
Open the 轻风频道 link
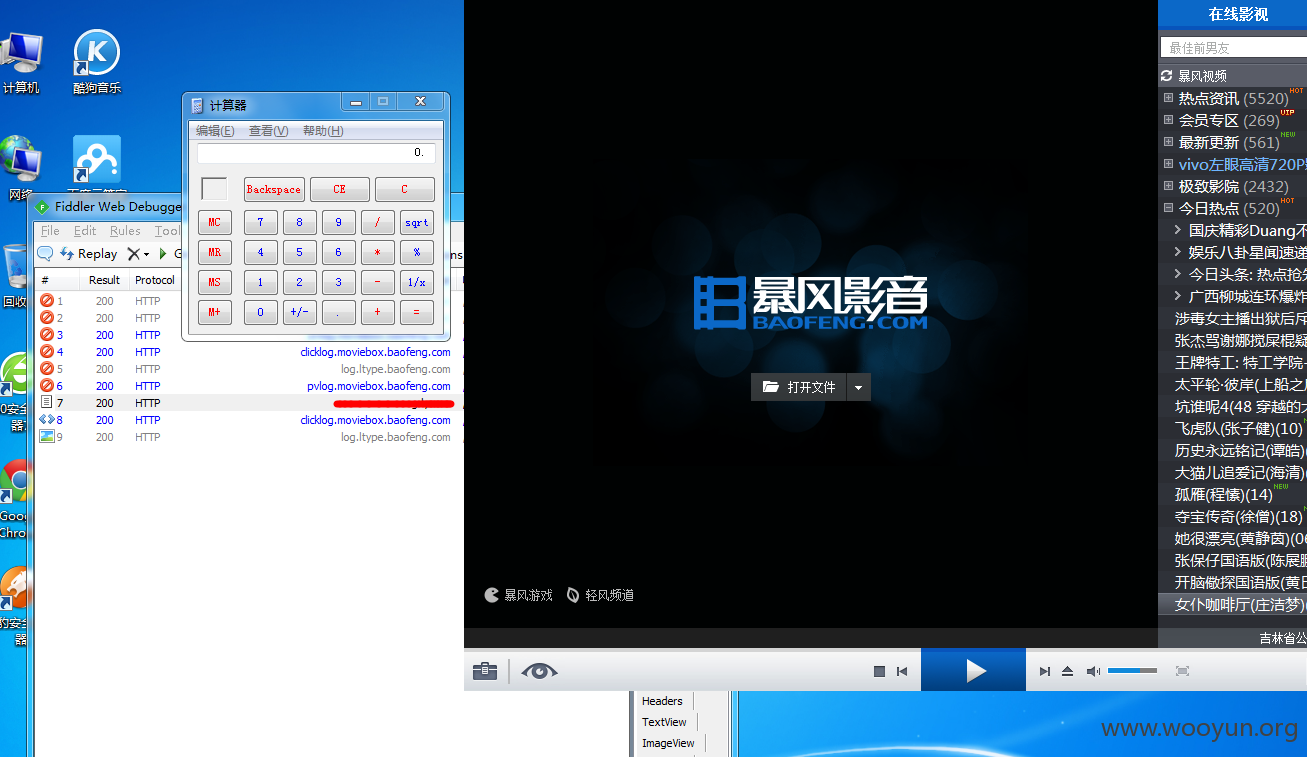click(x=600, y=595)
